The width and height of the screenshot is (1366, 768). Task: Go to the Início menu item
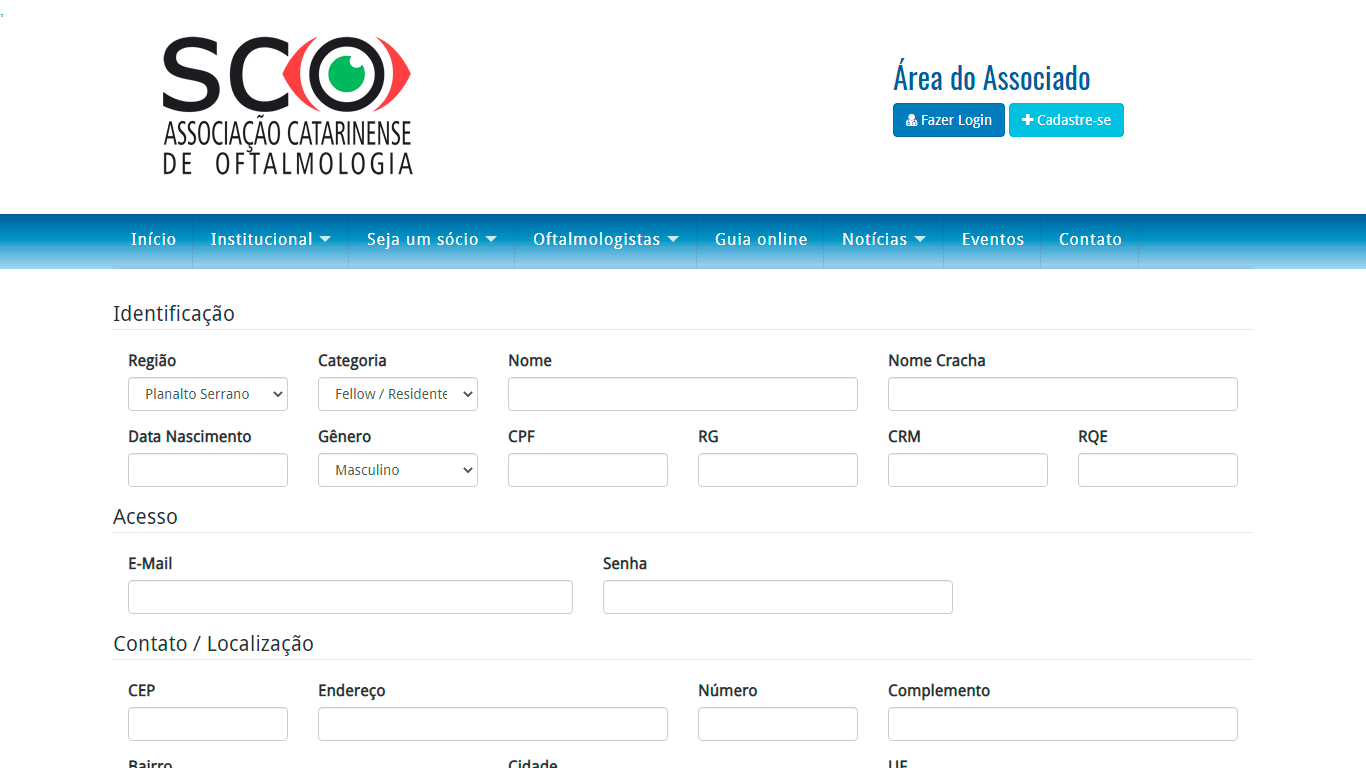coord(153,240)
